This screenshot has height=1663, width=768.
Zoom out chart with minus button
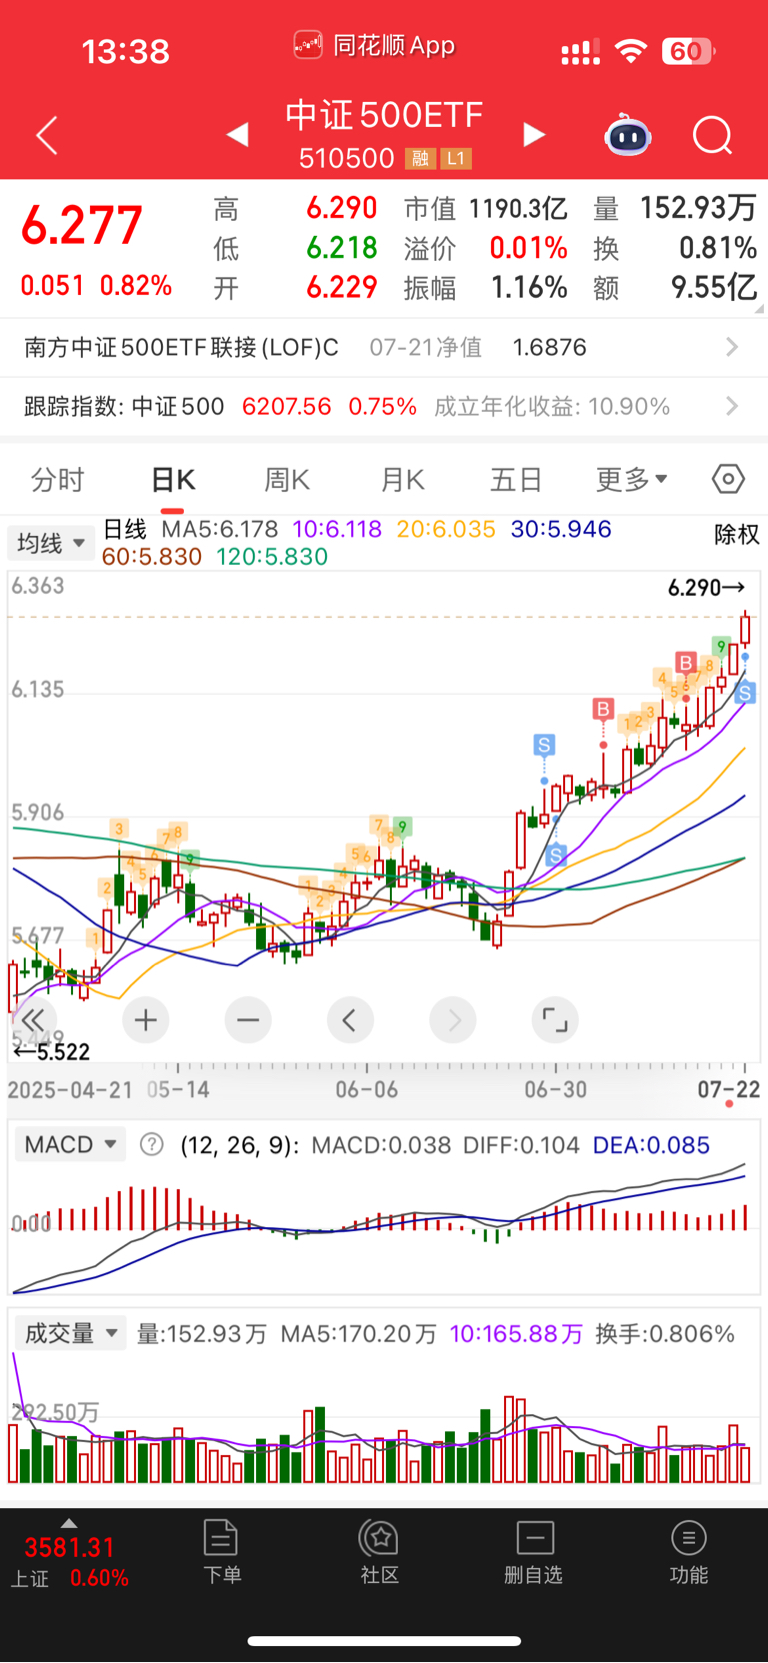tap(248, 1020)
